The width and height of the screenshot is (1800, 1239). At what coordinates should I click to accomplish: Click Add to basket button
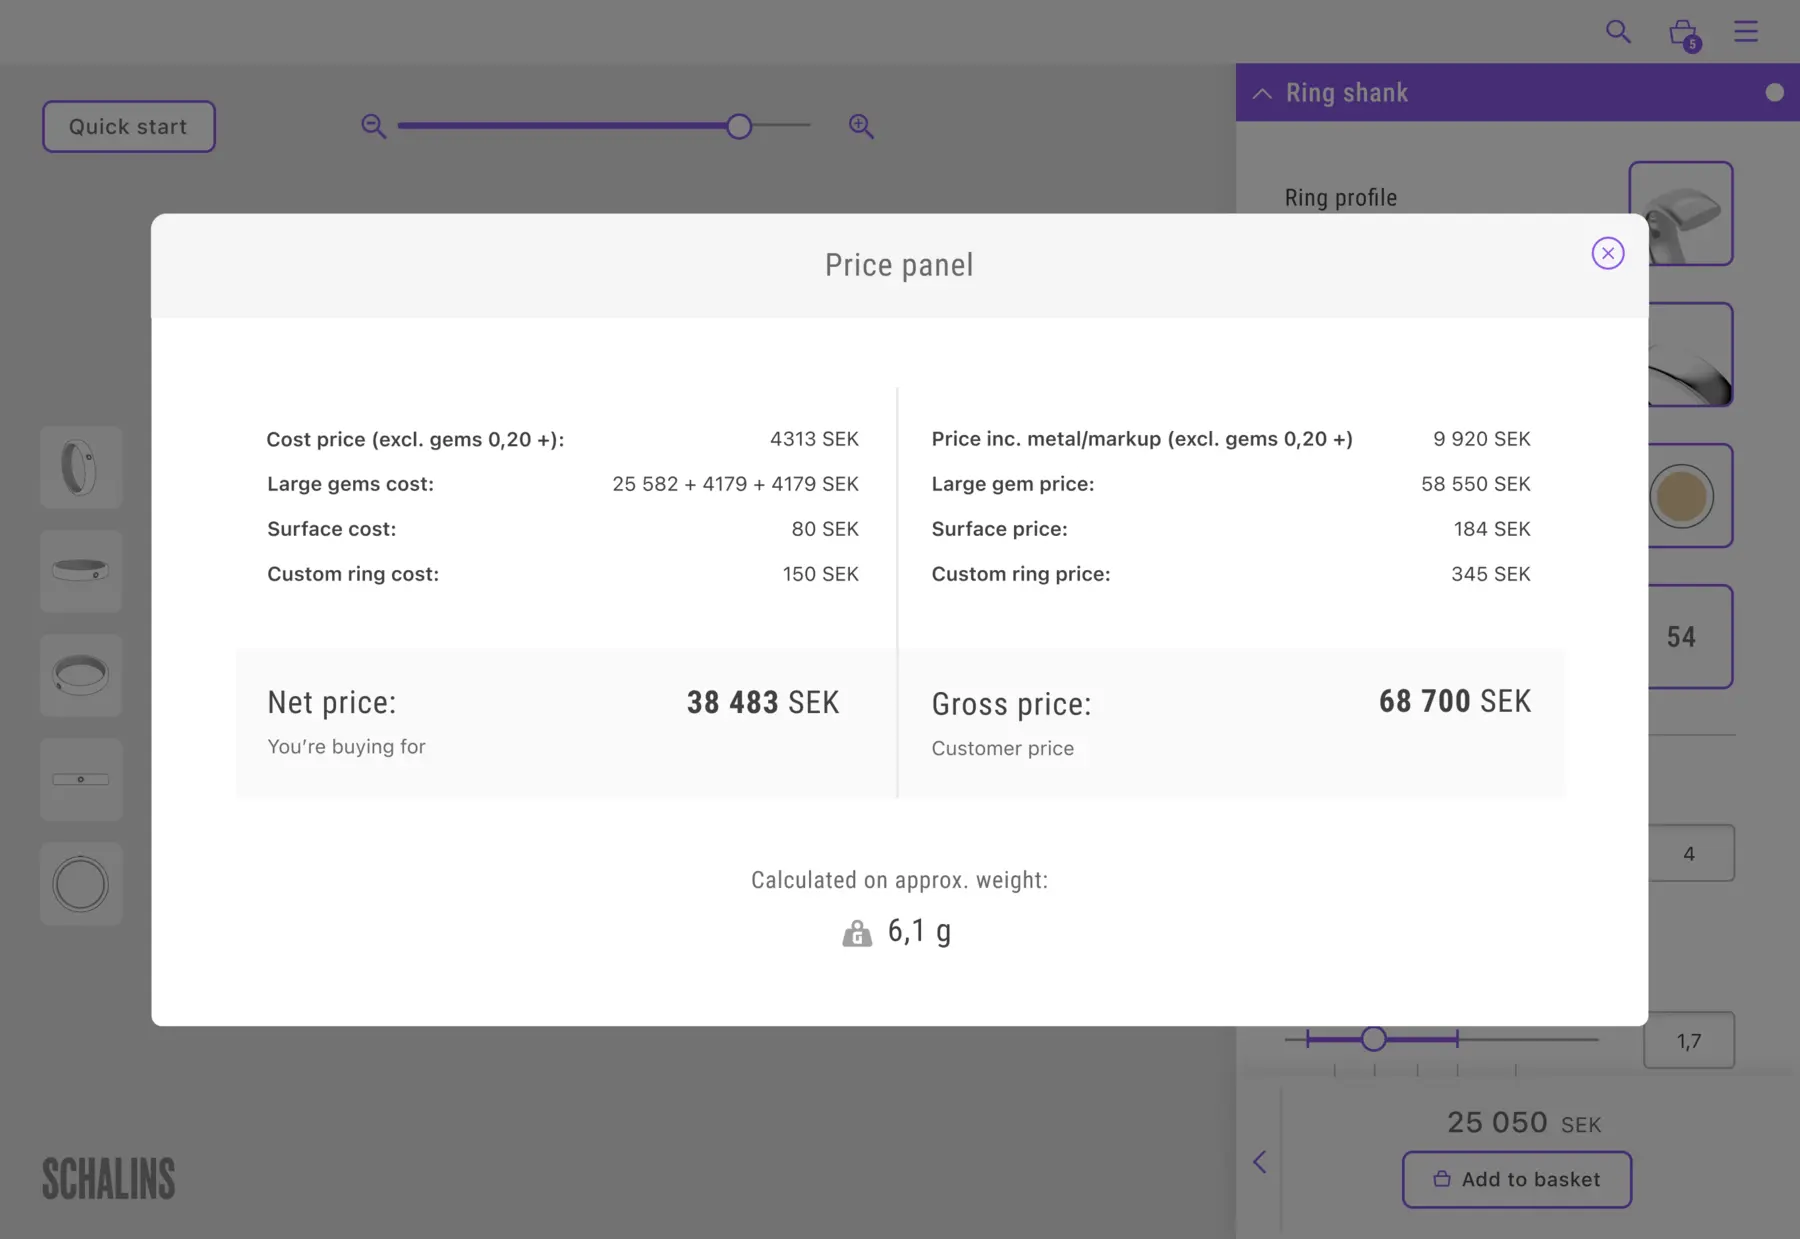point(1516,1179)
